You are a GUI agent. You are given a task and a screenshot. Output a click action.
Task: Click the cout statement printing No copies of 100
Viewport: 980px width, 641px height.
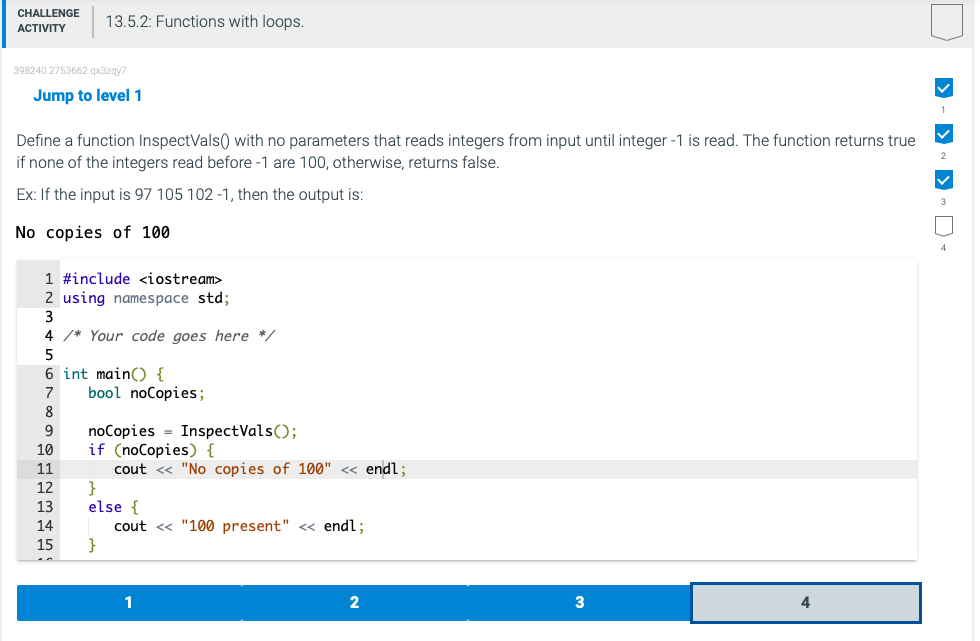(240, 468)
